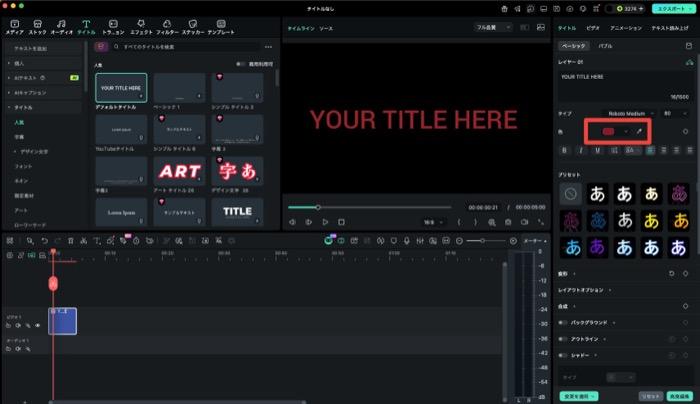Select the 字幕 subtitle category
The height and width of the screenshot is (404, 700).
[x=19, y=137]
